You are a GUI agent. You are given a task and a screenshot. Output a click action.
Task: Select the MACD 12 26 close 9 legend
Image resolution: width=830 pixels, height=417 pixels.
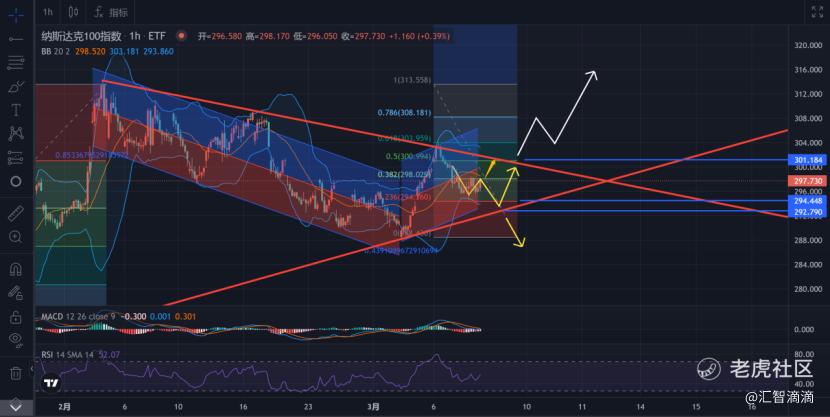78,316
